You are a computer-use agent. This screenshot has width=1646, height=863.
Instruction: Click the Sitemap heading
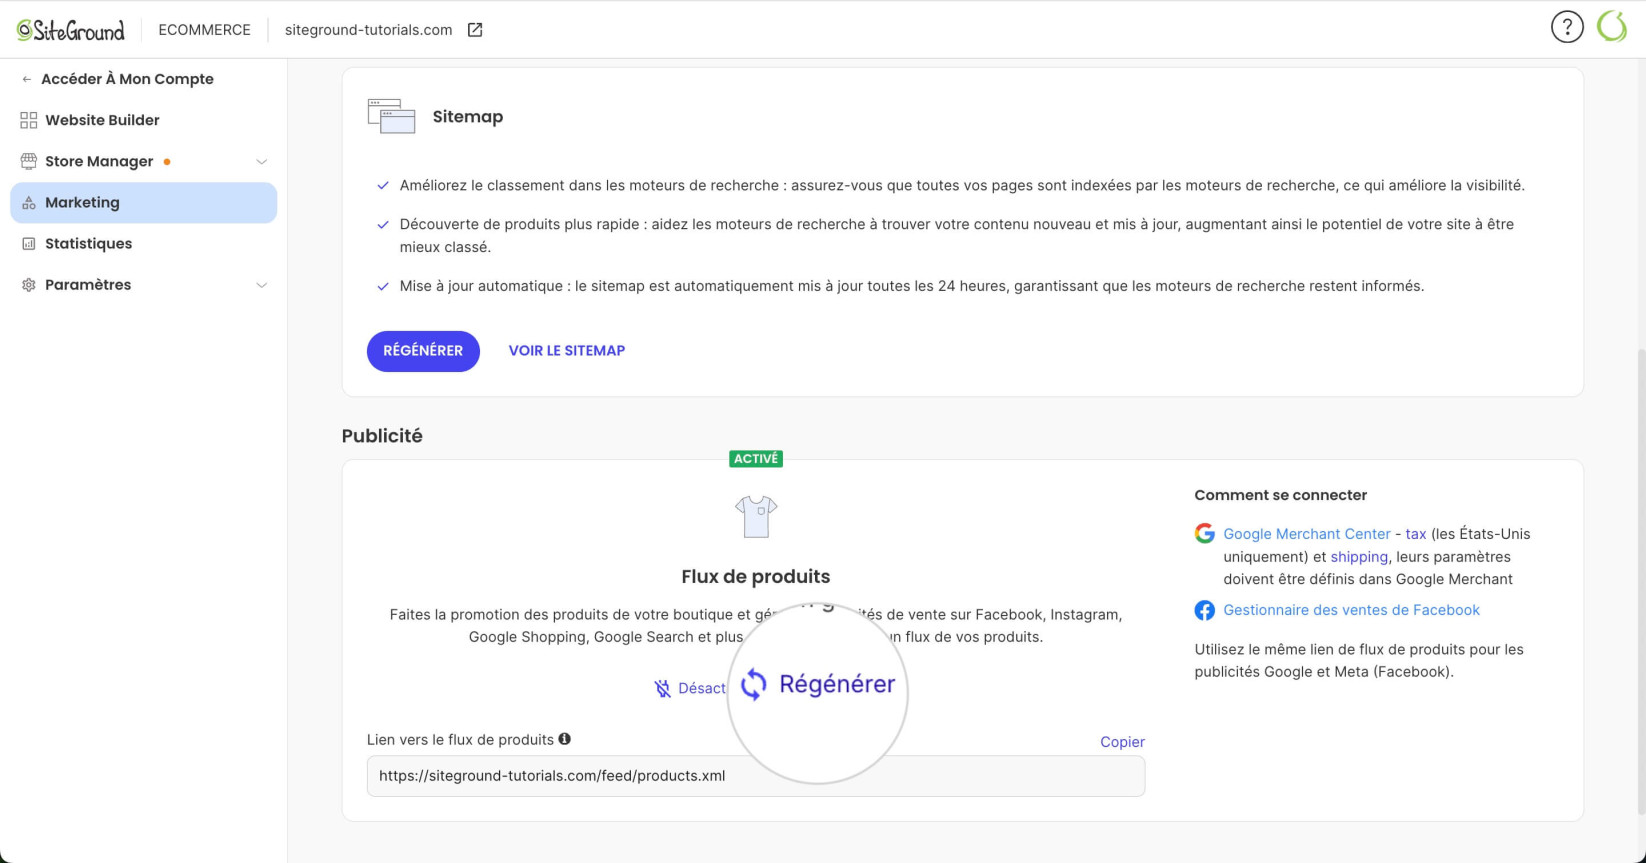coord(468,117)
